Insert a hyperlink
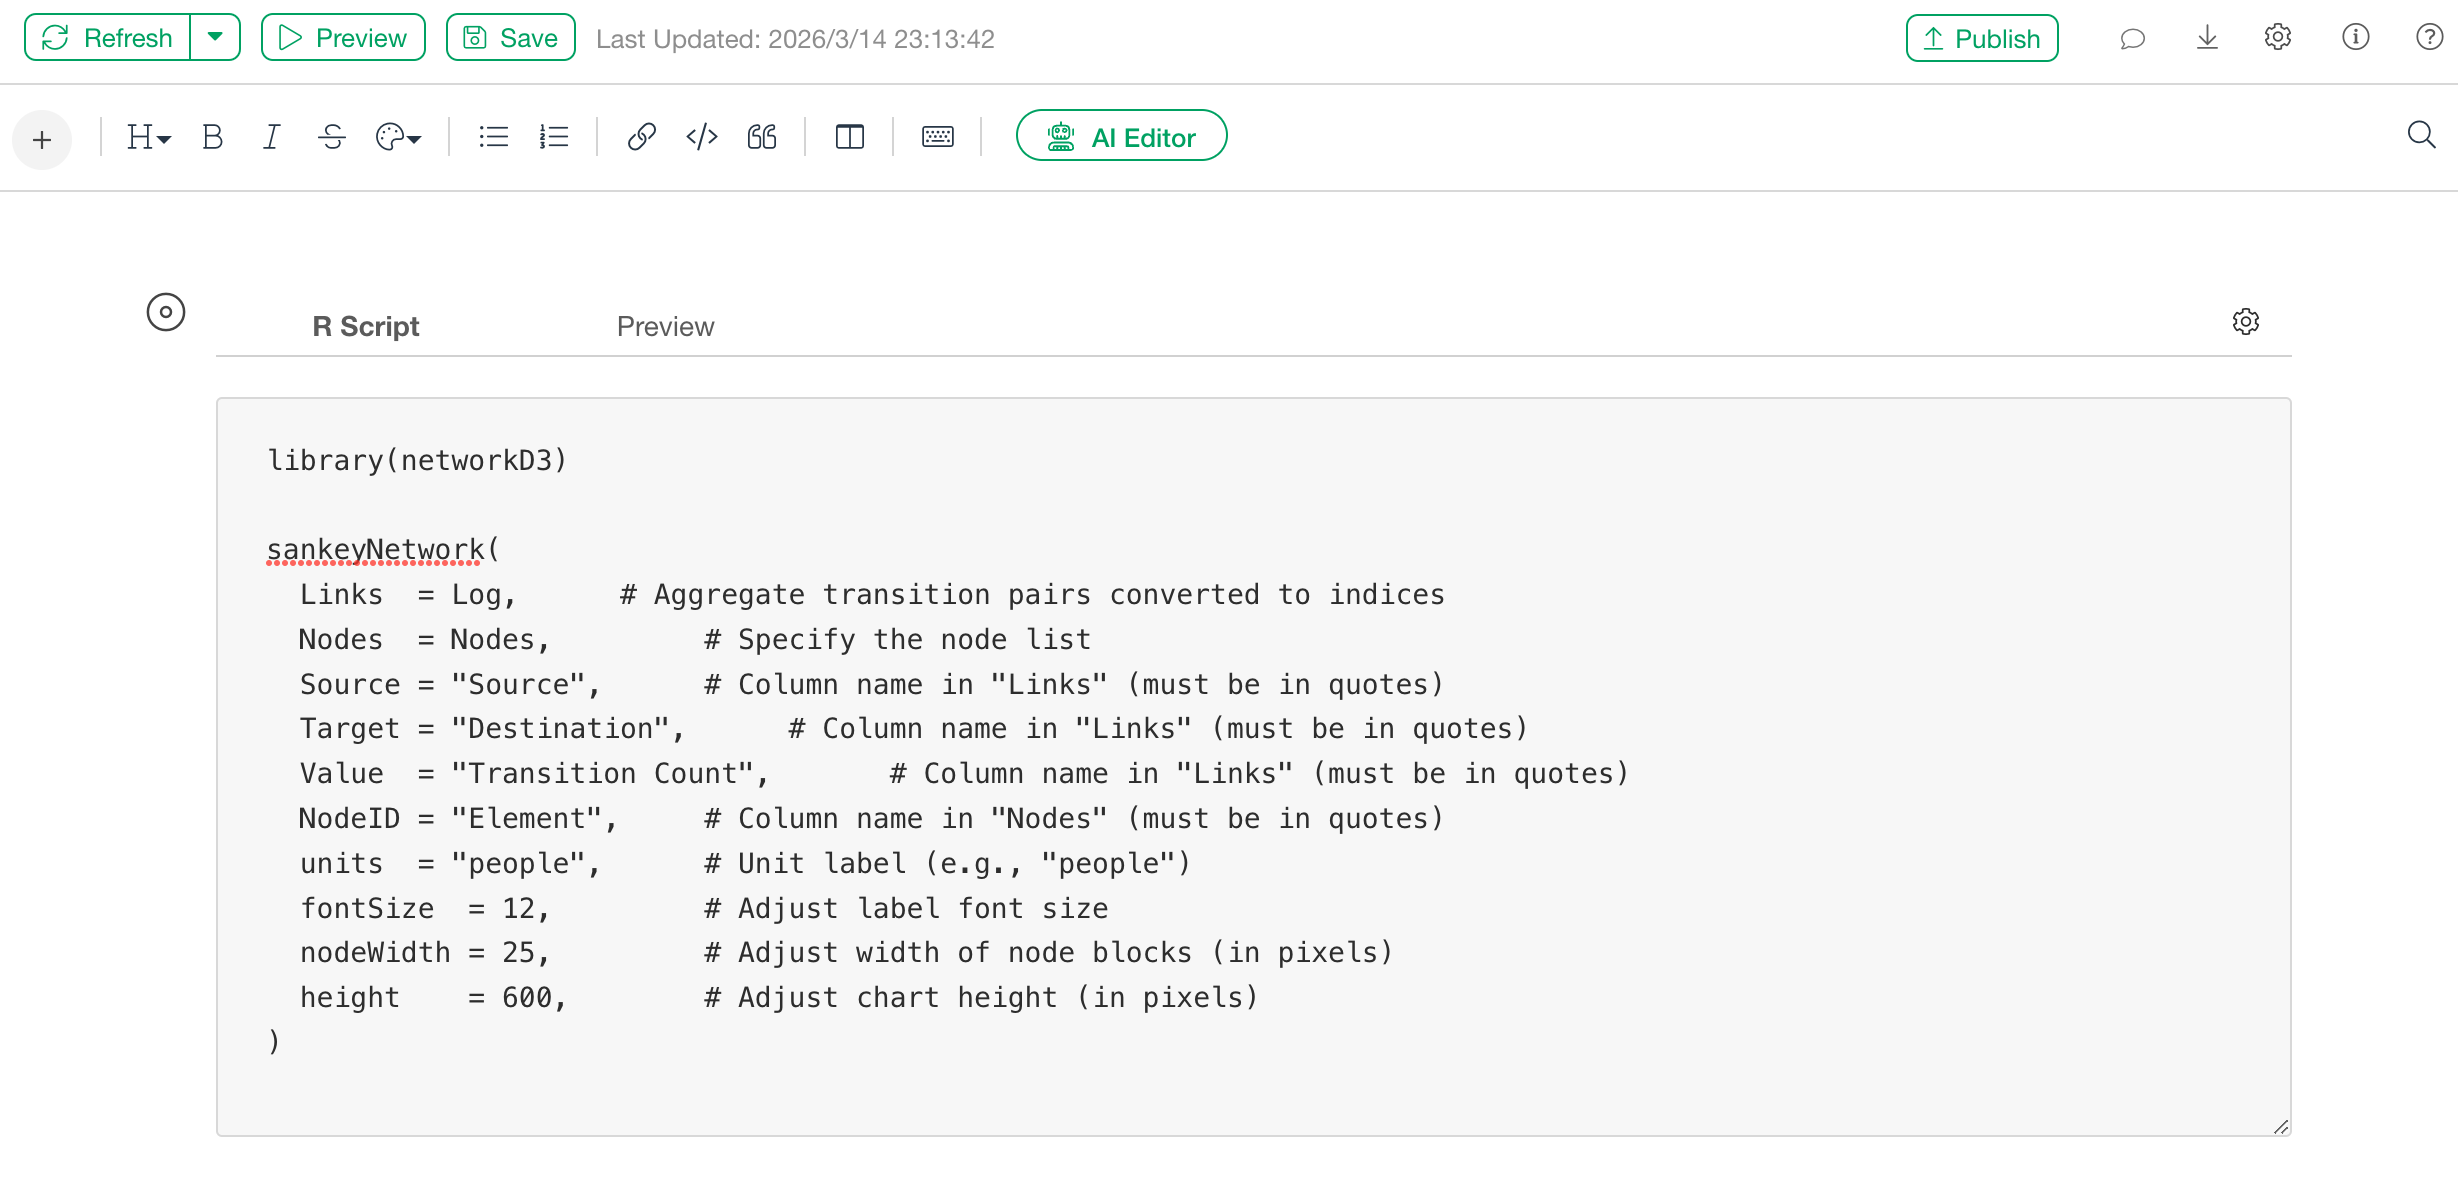Image resolution: width=2458 pixels, height=1192 pixels. coord(641,137)
